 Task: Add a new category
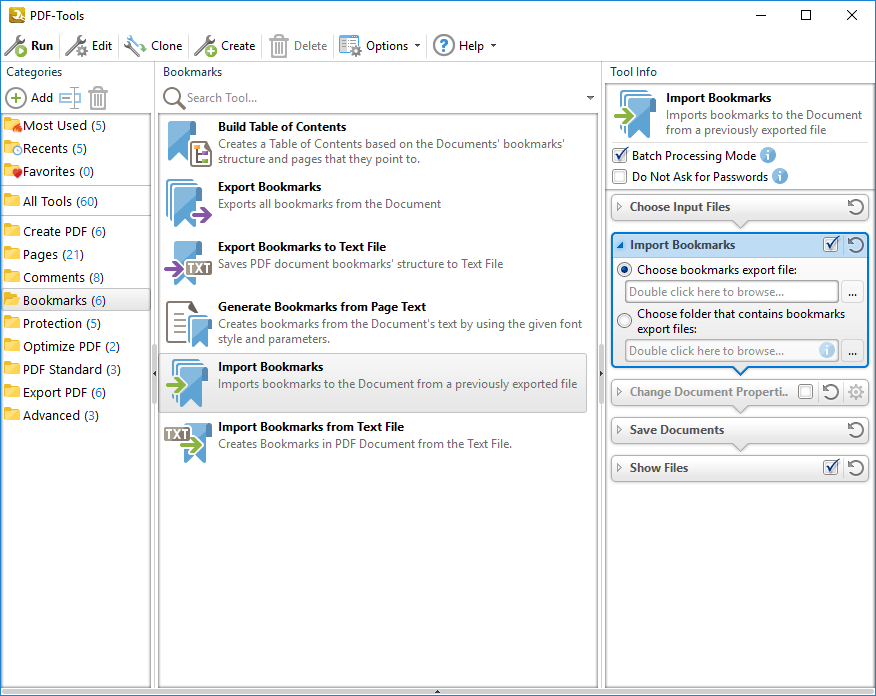tap(30, 98)
